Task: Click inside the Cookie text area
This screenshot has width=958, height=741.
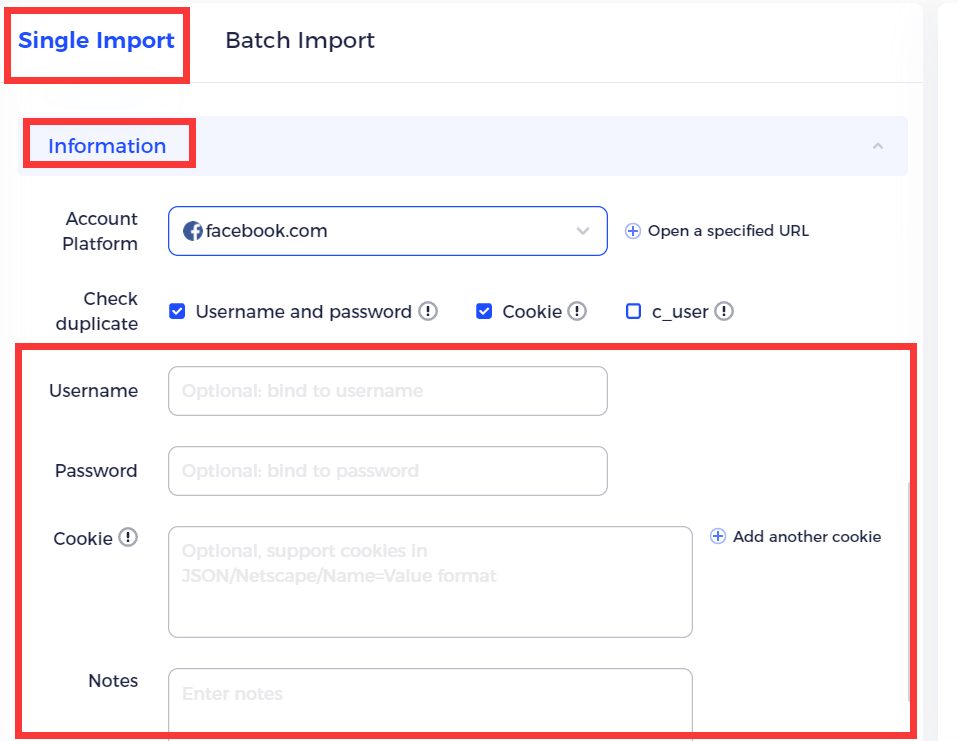Action: point(430,582)
